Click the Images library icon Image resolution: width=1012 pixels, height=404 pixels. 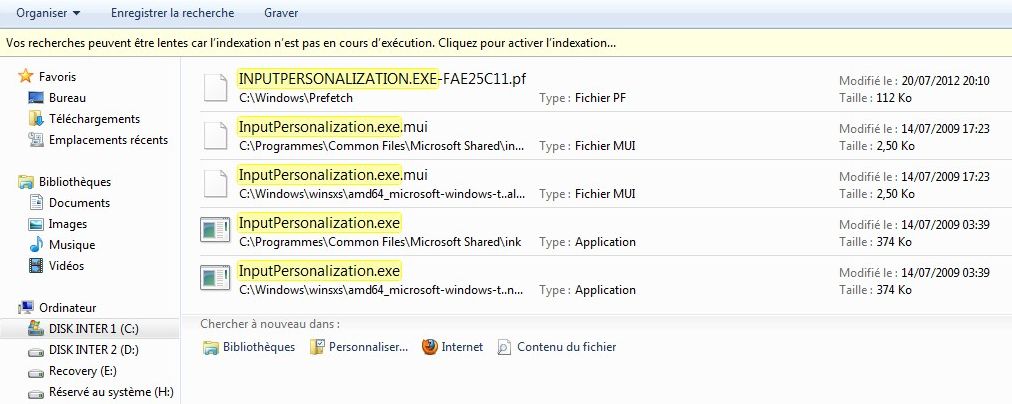coord(36,224)
